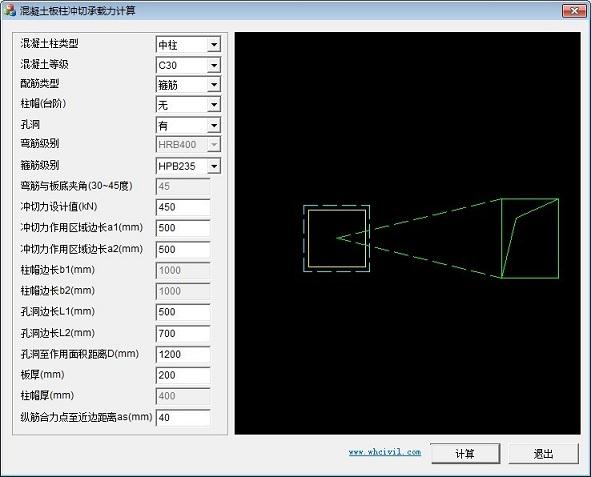Click the 孔洞边长L2 field with 700
The image size is (591, 477).
coord(183,333)
